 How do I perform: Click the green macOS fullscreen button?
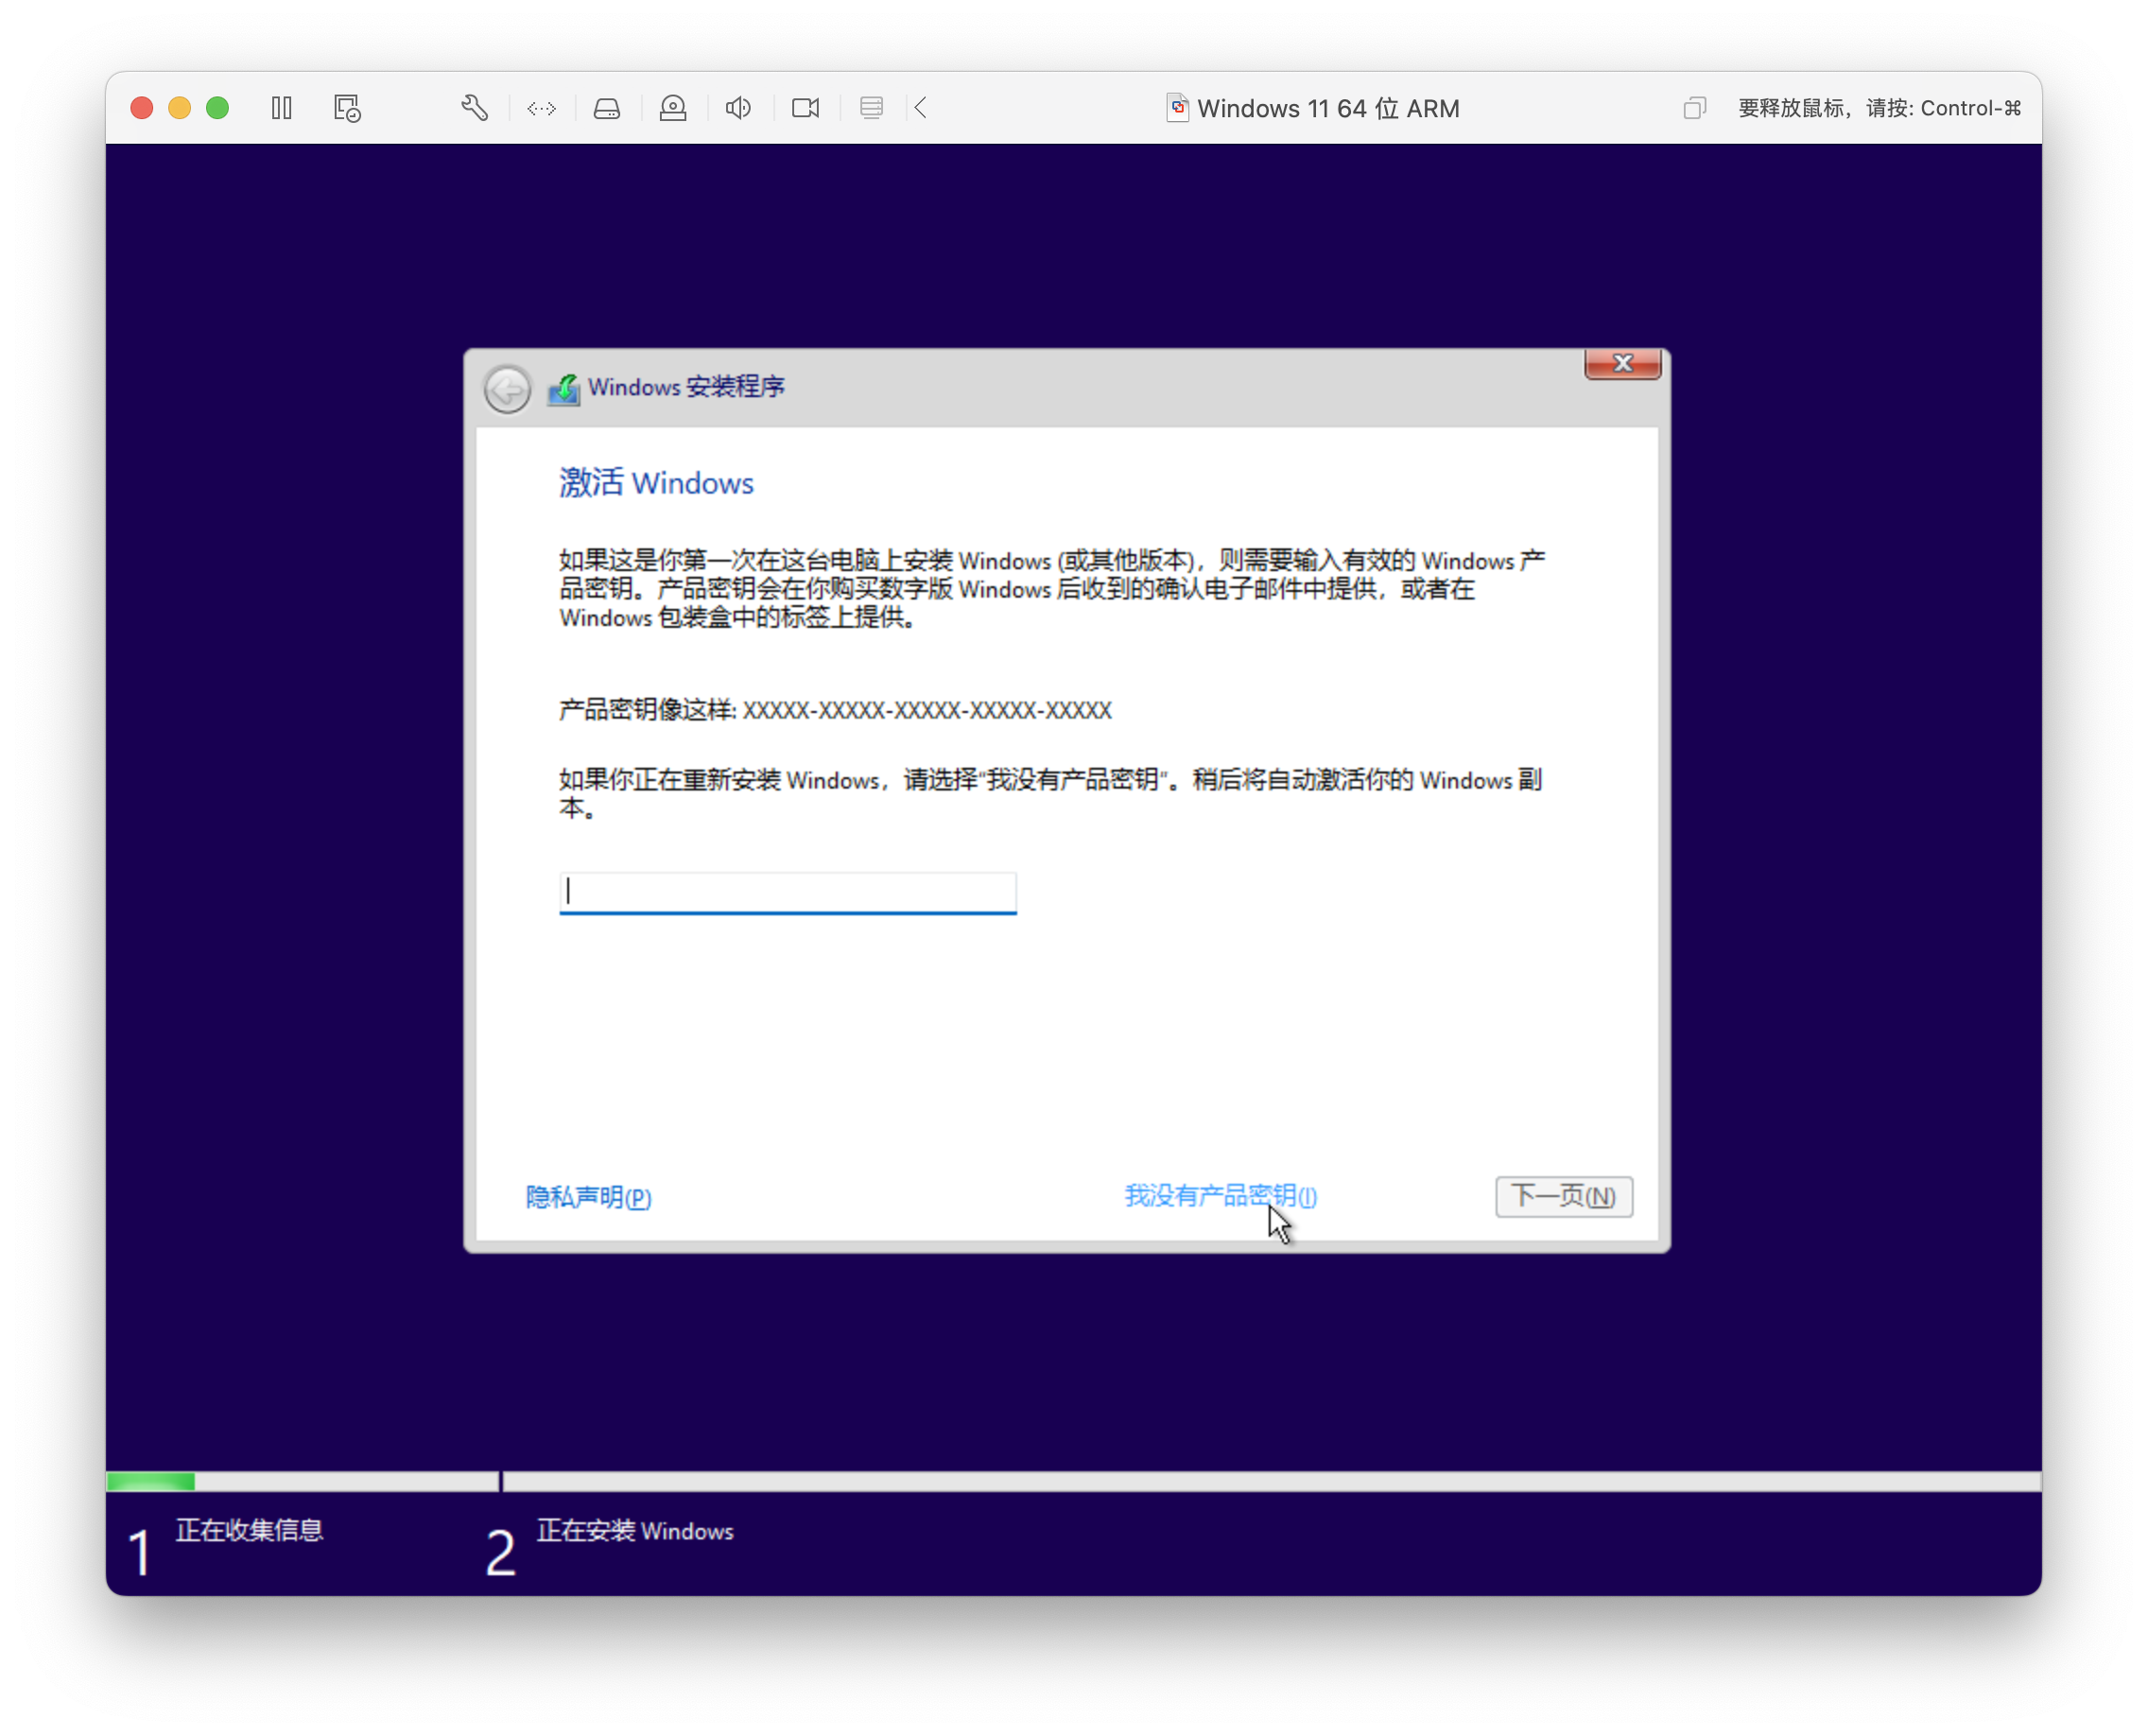click(x=217, y=108)
